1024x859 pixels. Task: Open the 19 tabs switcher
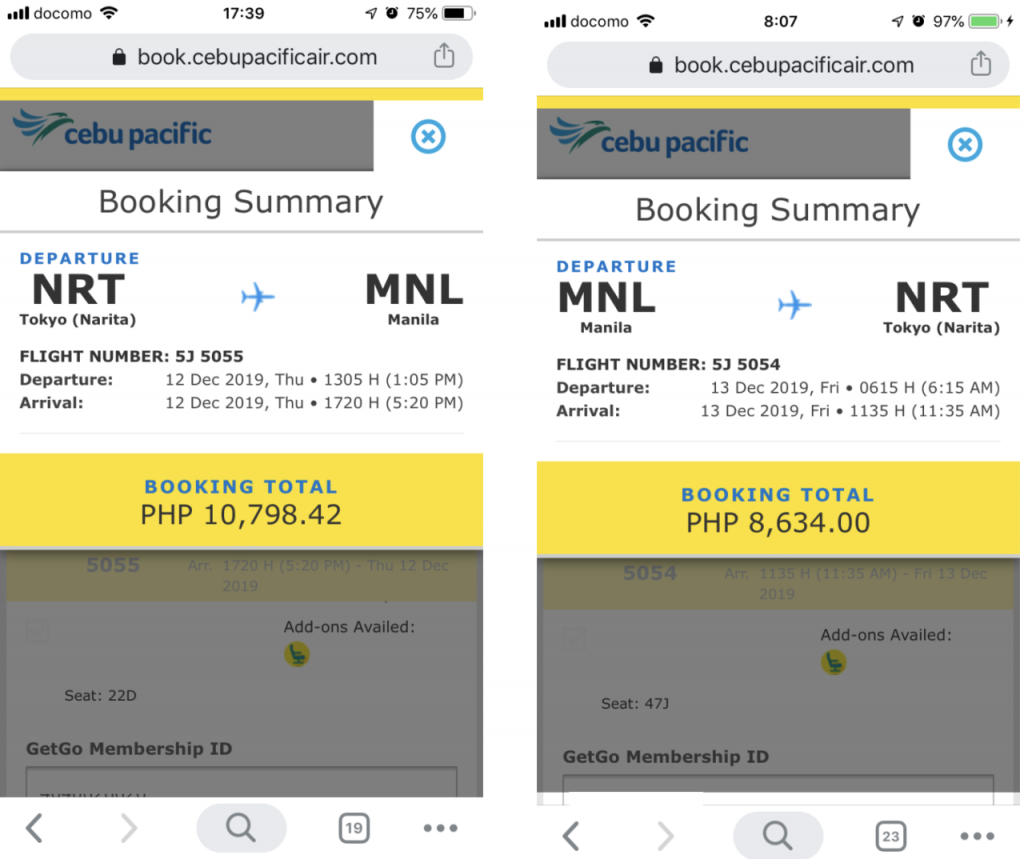pyautogui.click(x=354, y=828)
